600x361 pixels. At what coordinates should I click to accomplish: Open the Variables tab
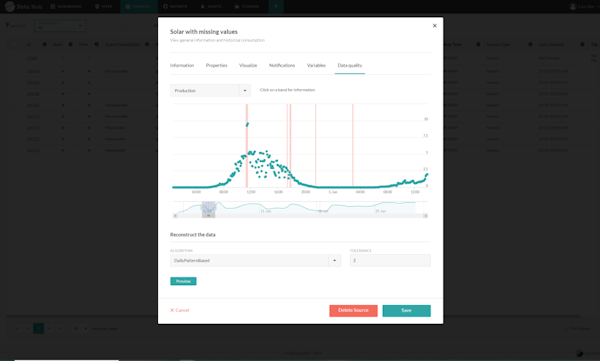(316, 65)
